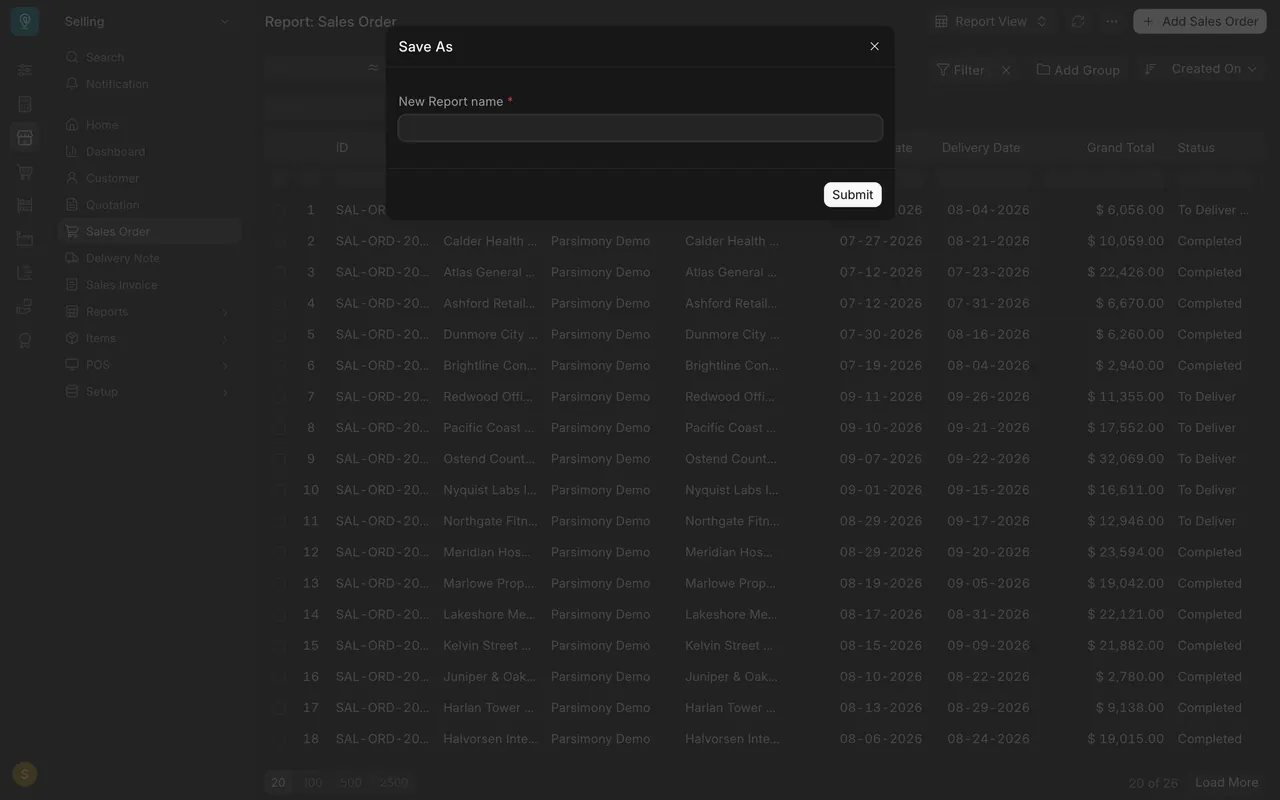Expand the Setup sidebar section
This screenshot has height=800, width=1280.
coord(150,392)
